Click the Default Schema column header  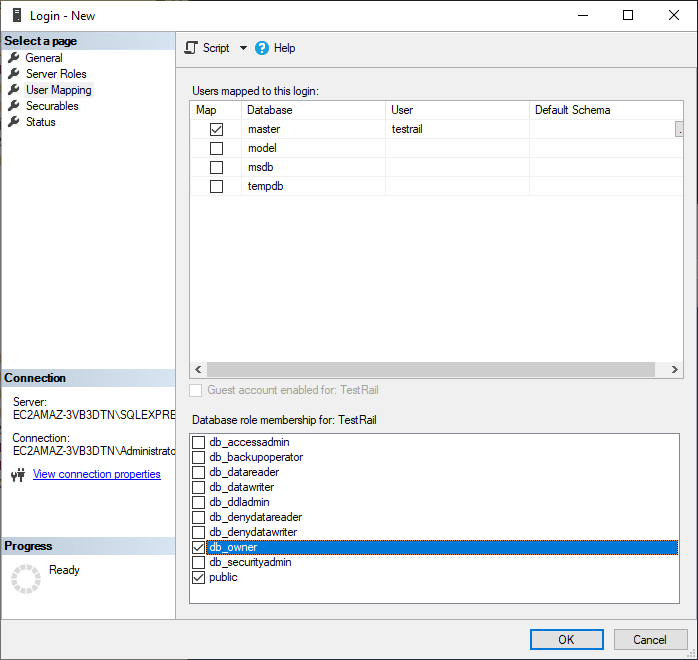pos(572,110)
